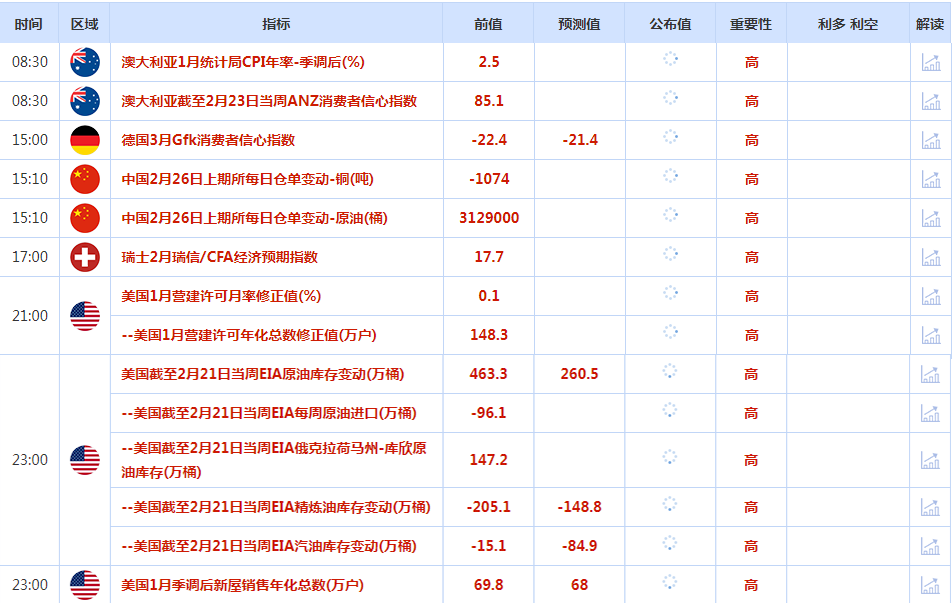
Task: Select forecast value 260.5
Action: (579, 374)
